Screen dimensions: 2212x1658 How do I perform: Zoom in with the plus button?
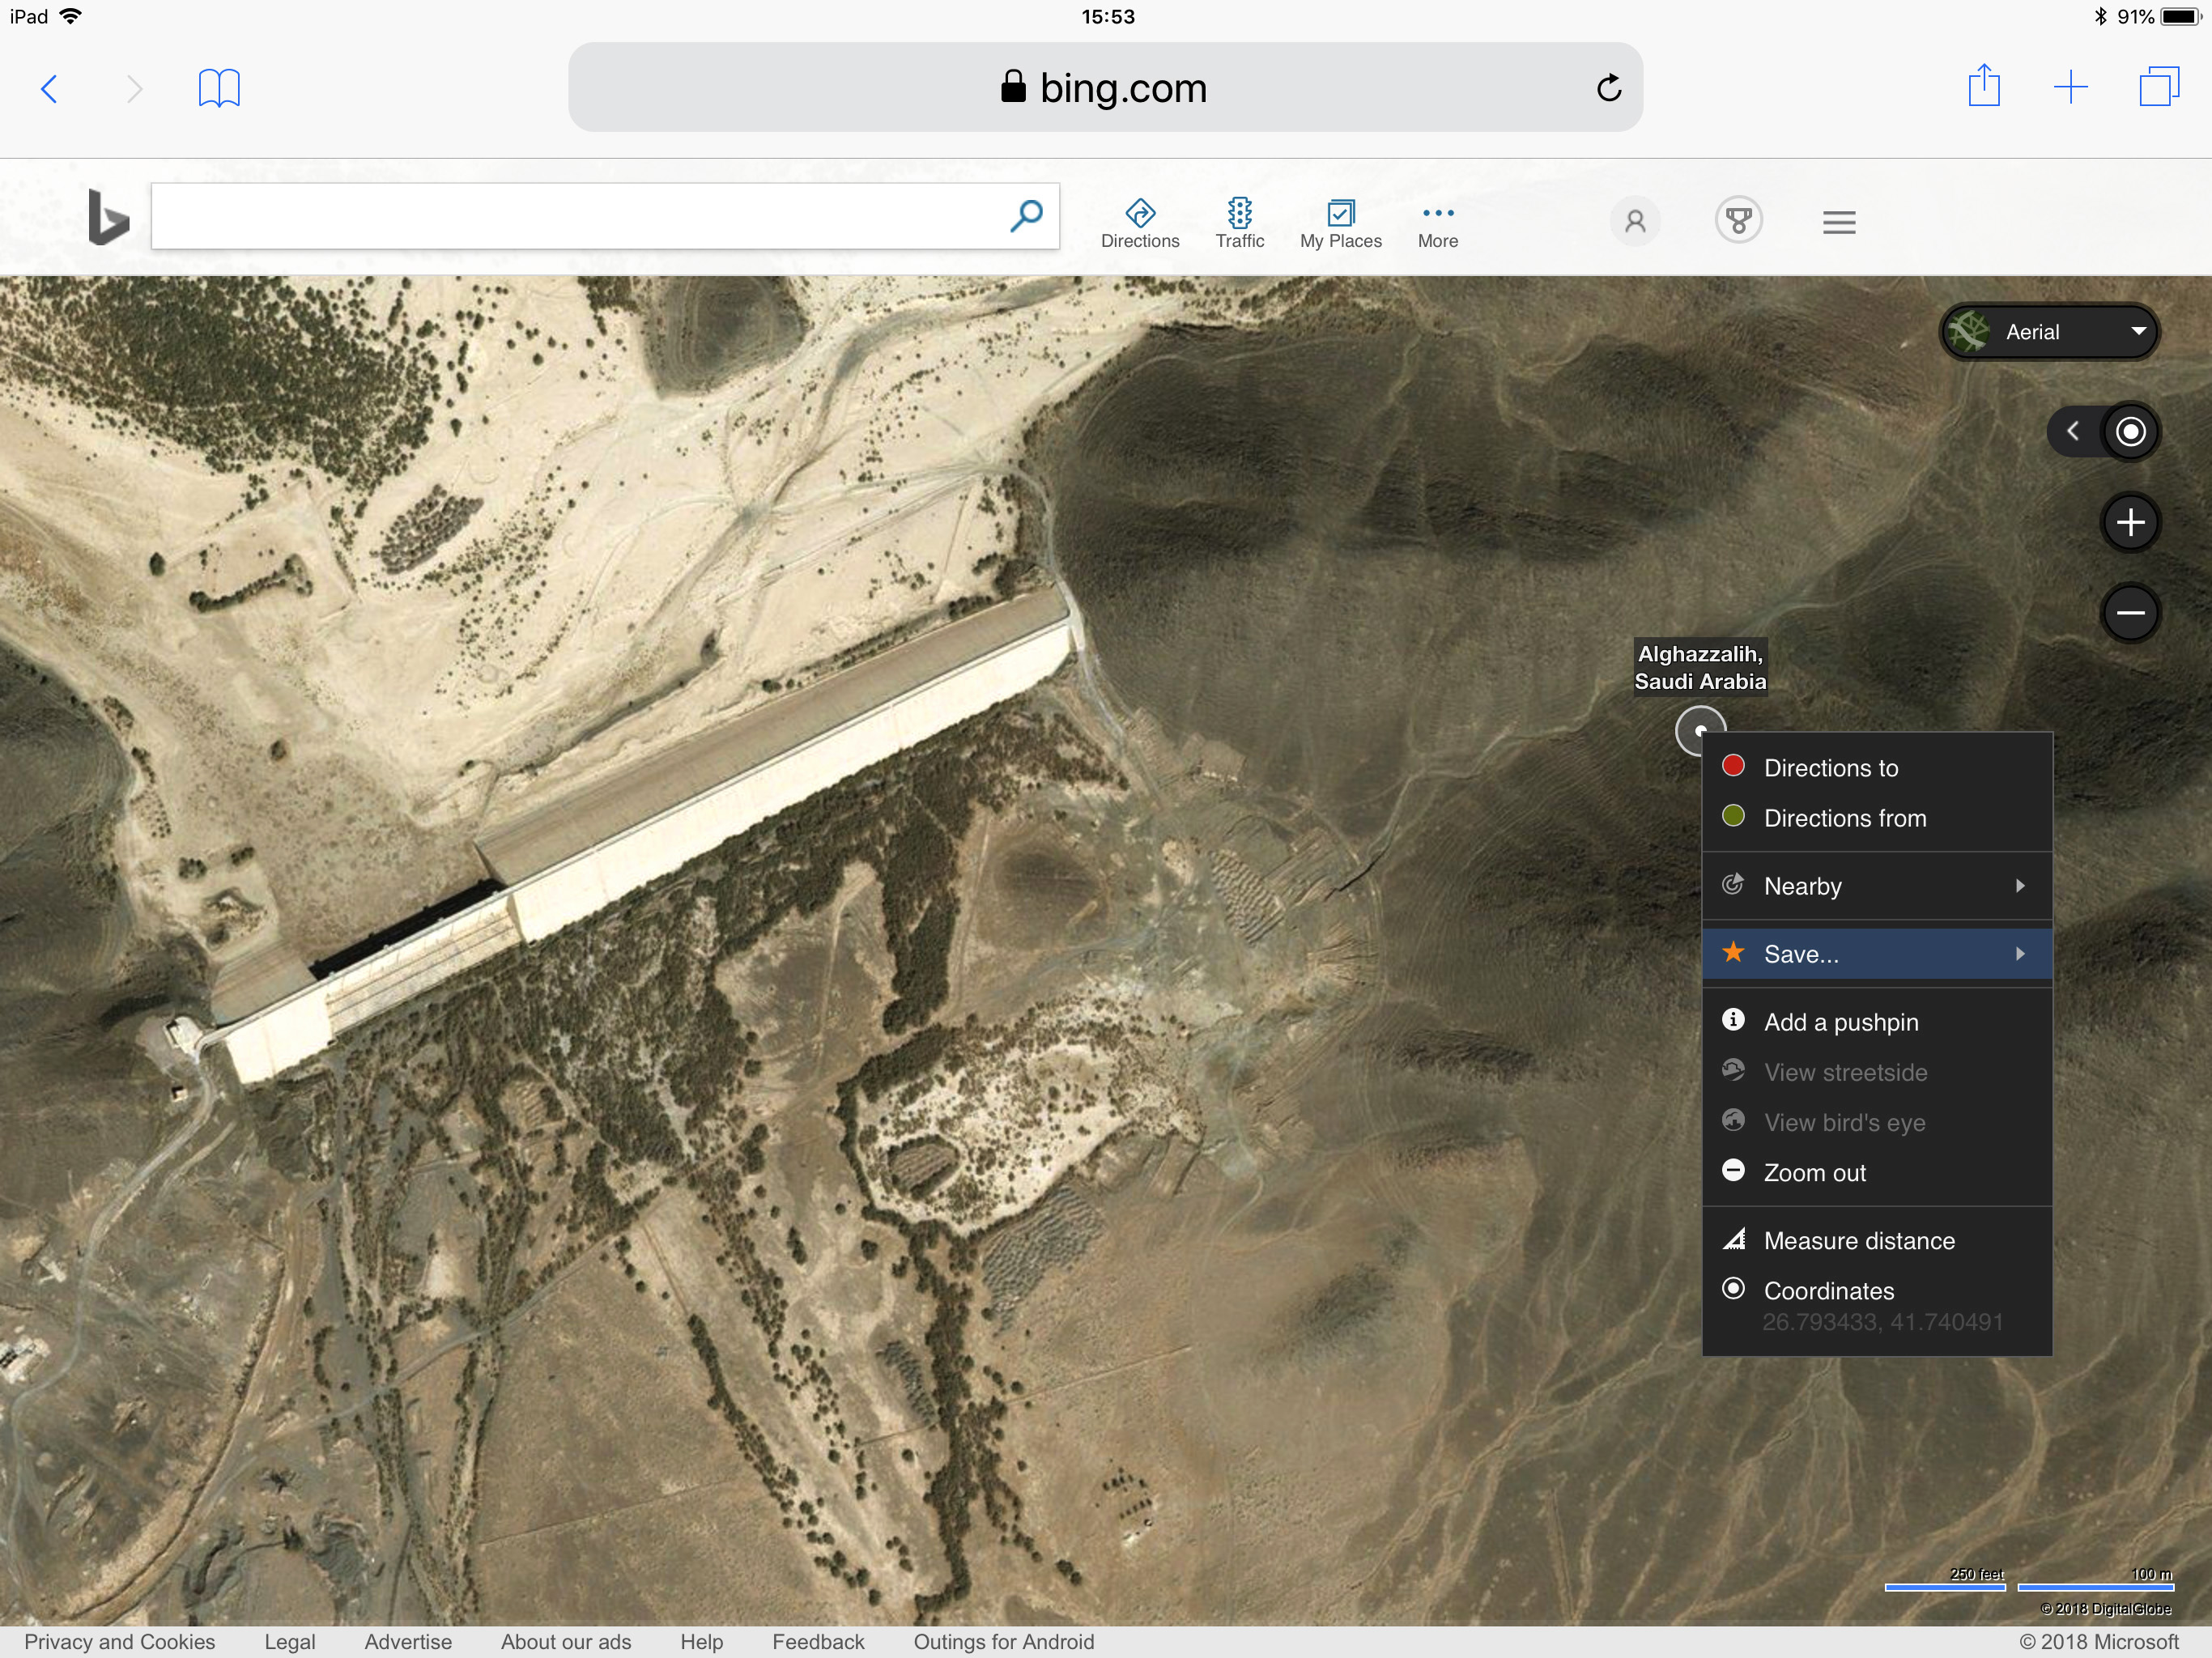coord(2130,522)
